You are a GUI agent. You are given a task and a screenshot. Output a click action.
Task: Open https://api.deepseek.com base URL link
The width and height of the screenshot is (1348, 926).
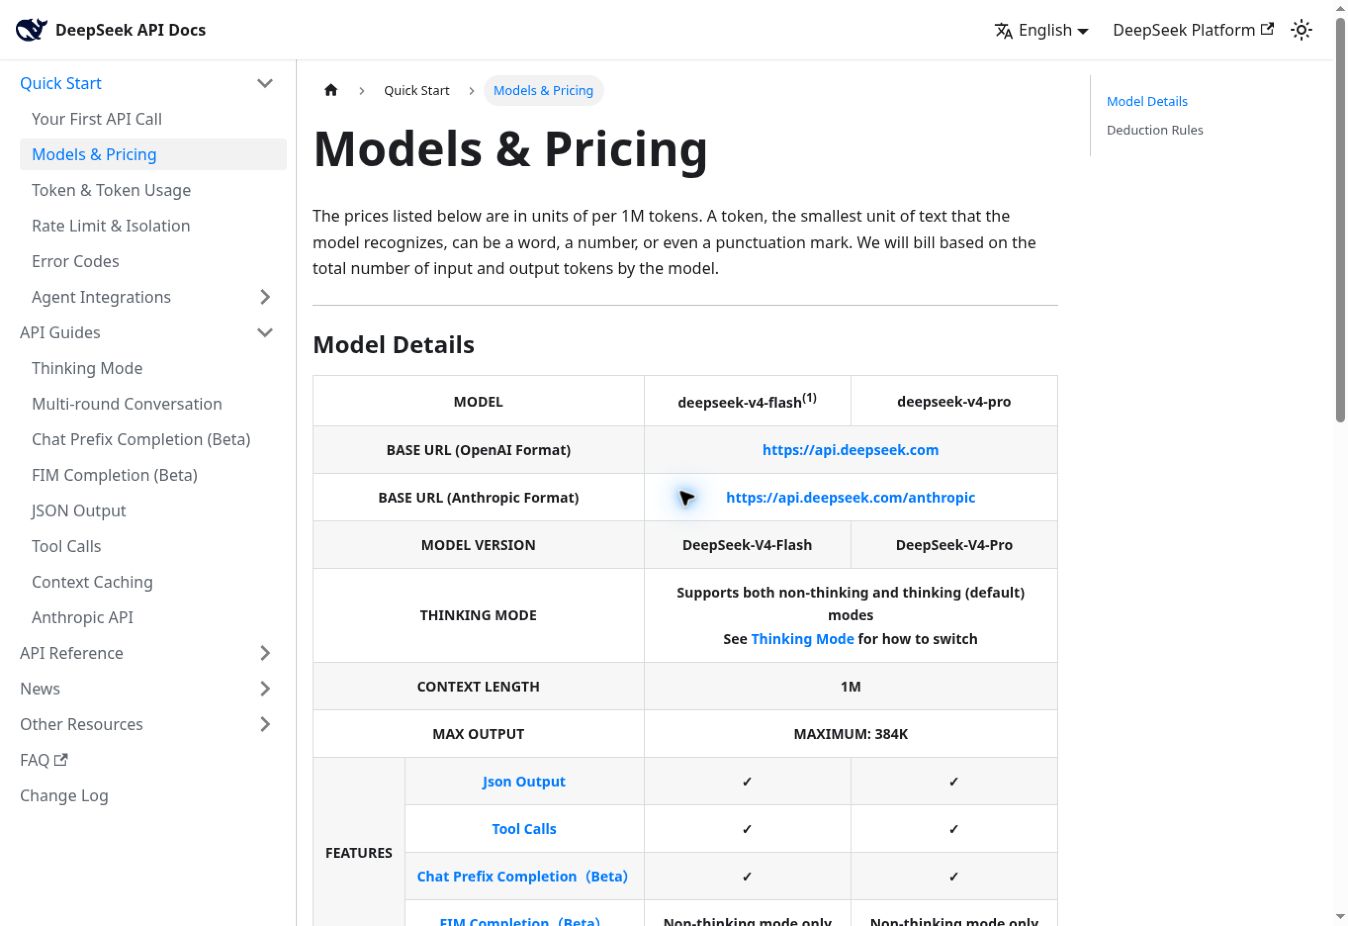point(851,450)
